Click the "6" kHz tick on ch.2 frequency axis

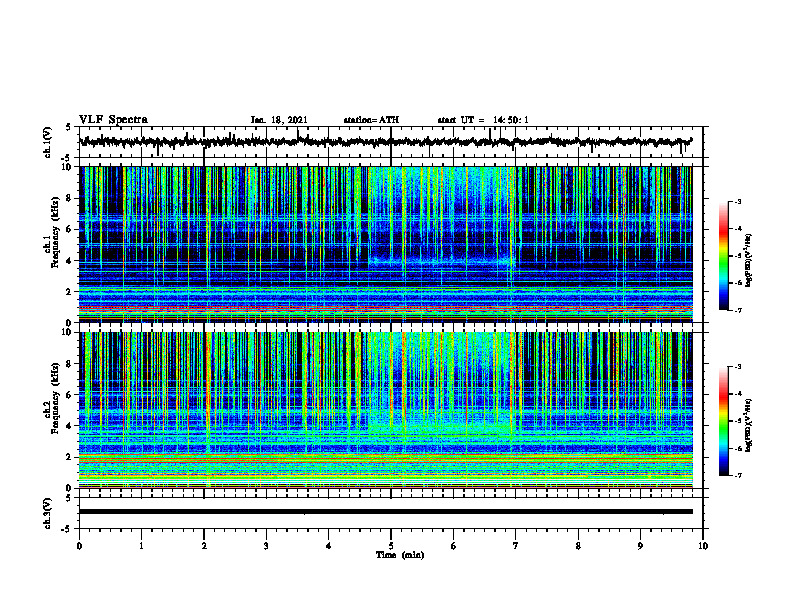71,395
